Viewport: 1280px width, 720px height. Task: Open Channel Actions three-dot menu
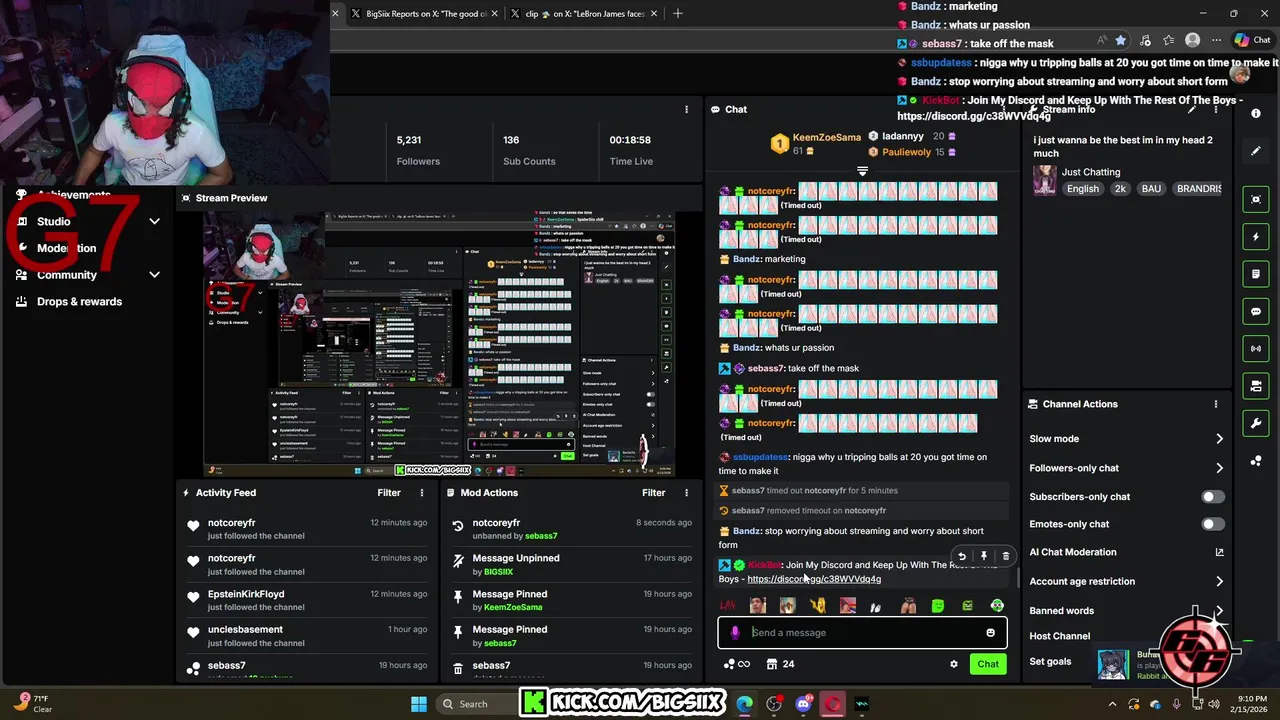point(1216,404)
